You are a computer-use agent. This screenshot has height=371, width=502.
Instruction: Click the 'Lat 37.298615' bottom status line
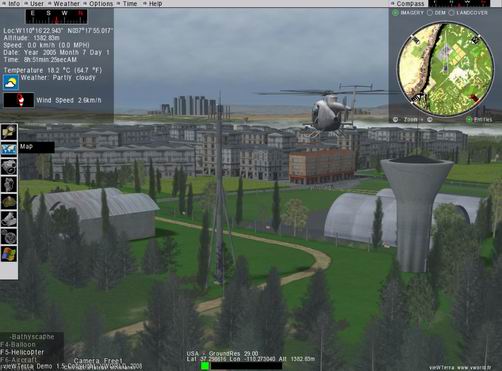[x=251, y=359]
